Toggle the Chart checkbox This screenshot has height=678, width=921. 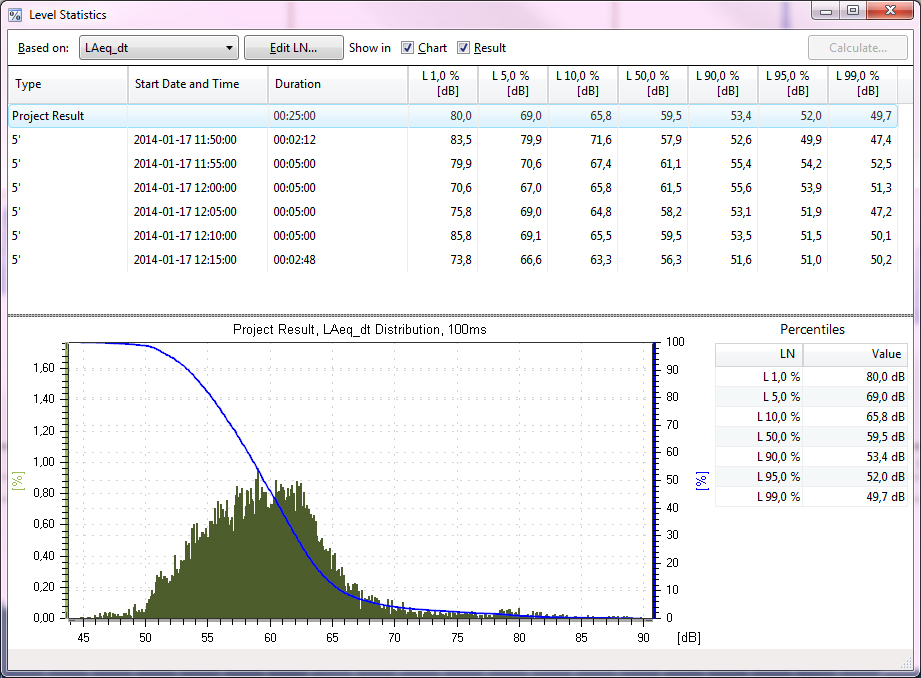[408, 48]
